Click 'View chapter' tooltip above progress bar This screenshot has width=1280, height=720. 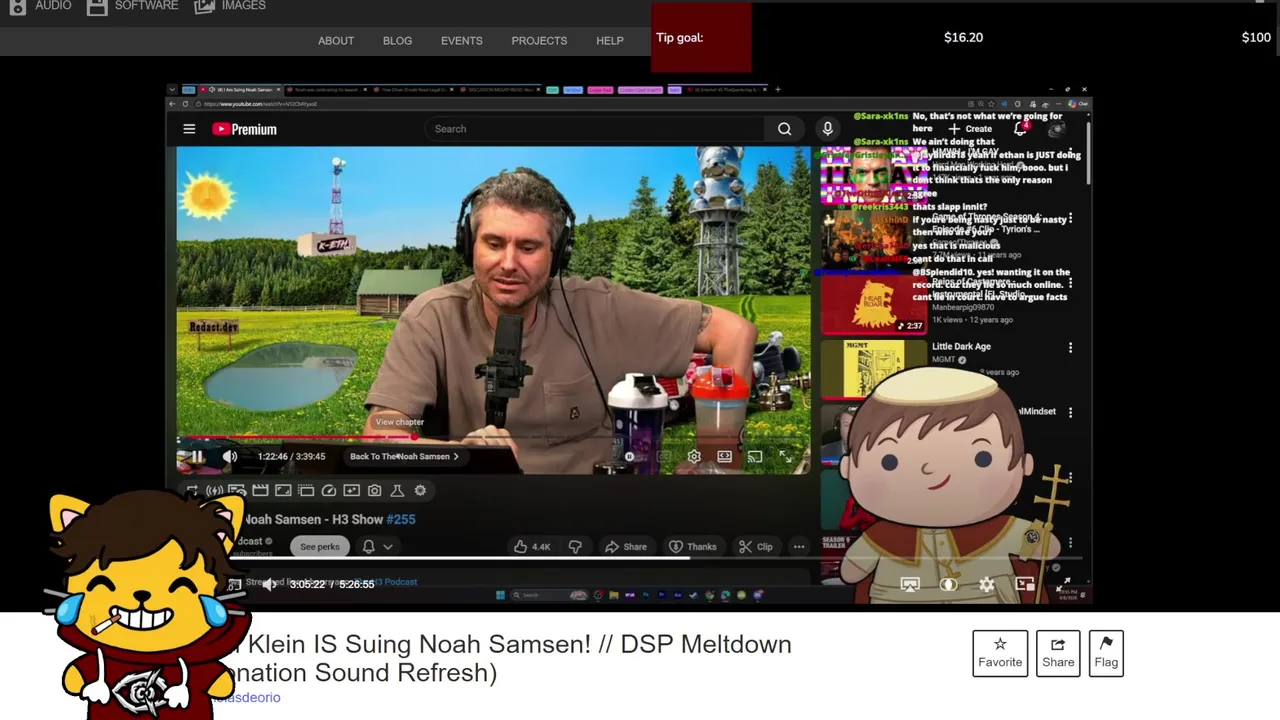coord(400,422)
